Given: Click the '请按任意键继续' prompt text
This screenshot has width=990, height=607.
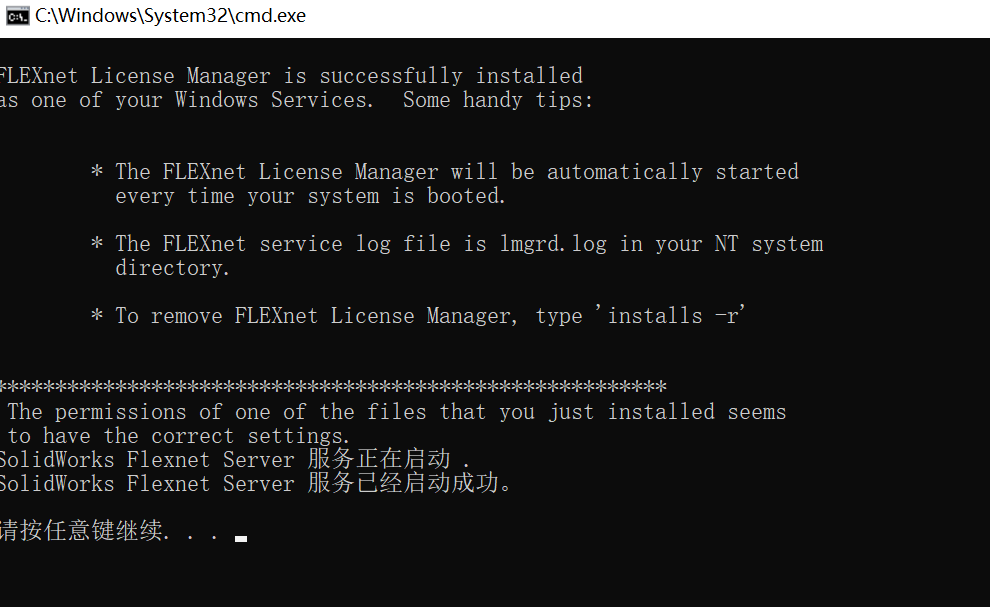Looking at the screenshot, I should pyautogui.click(x=83, y=531).
